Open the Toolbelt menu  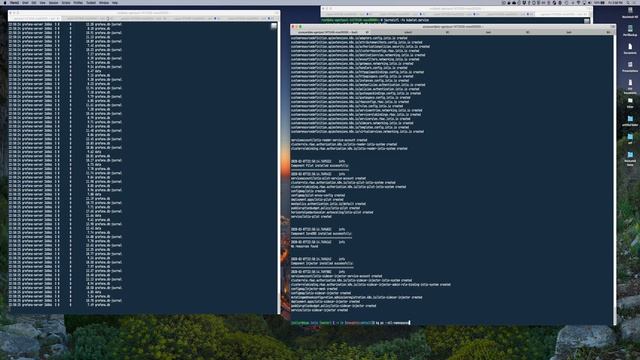91,2
